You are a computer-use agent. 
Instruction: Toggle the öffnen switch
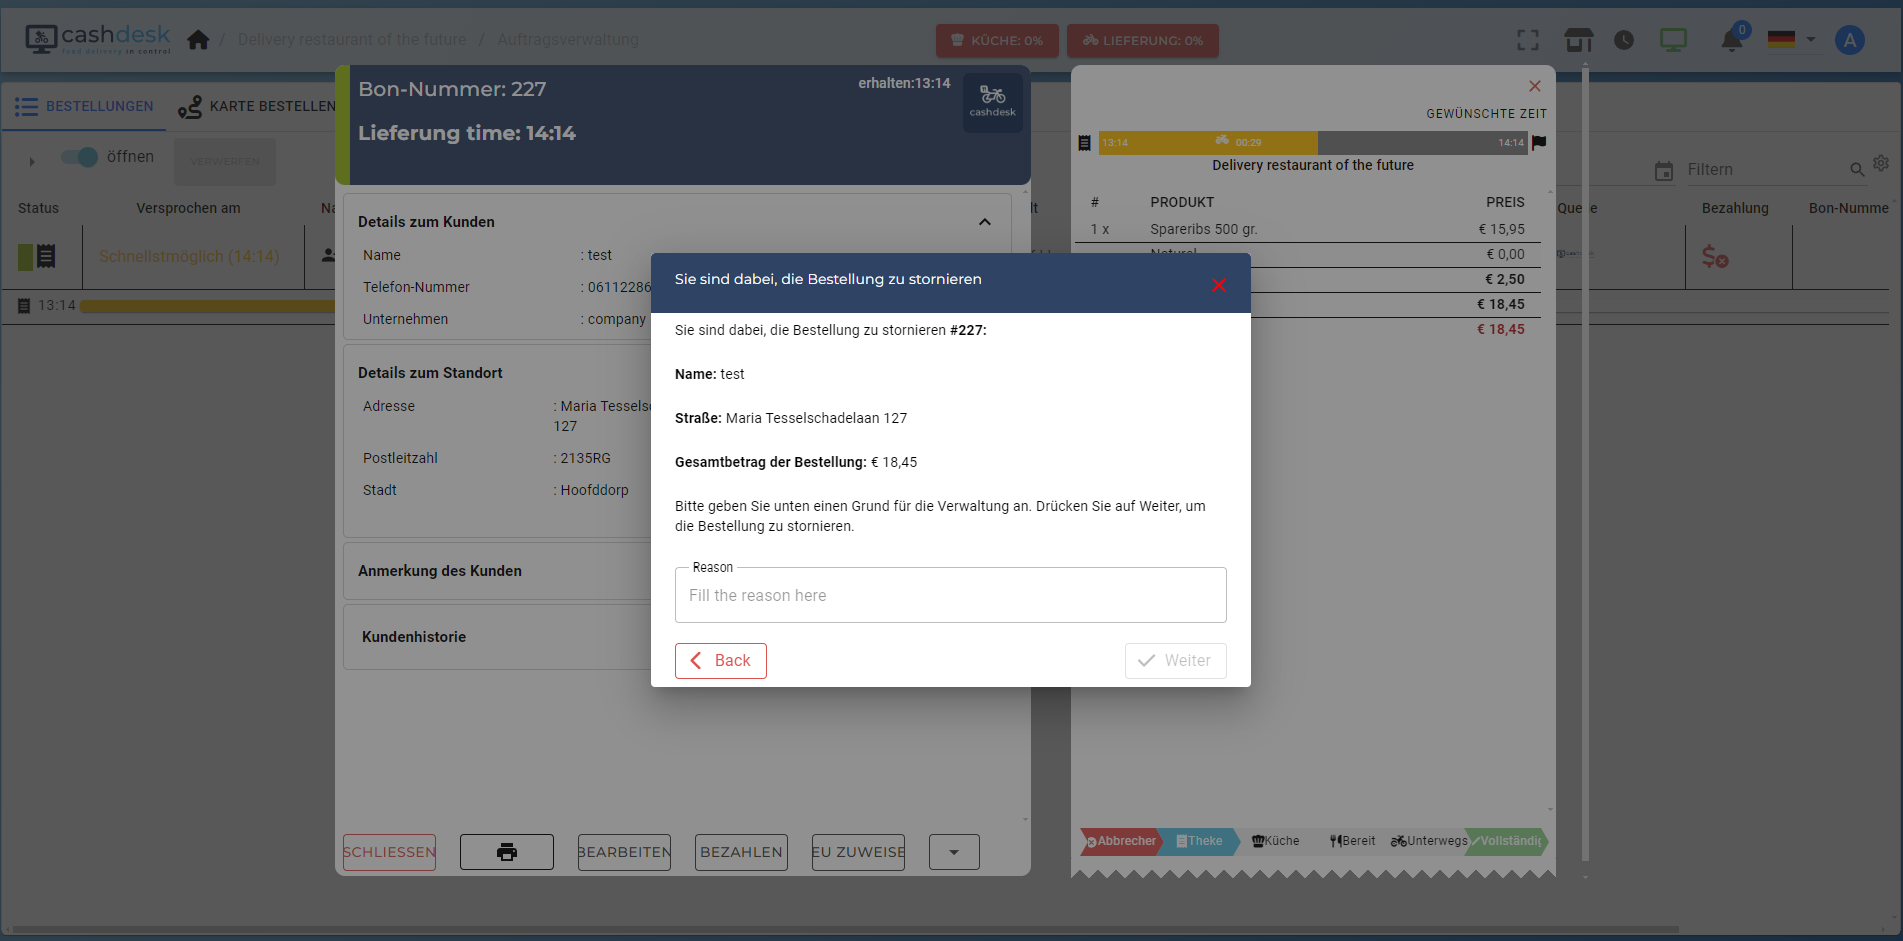[80, 157]
